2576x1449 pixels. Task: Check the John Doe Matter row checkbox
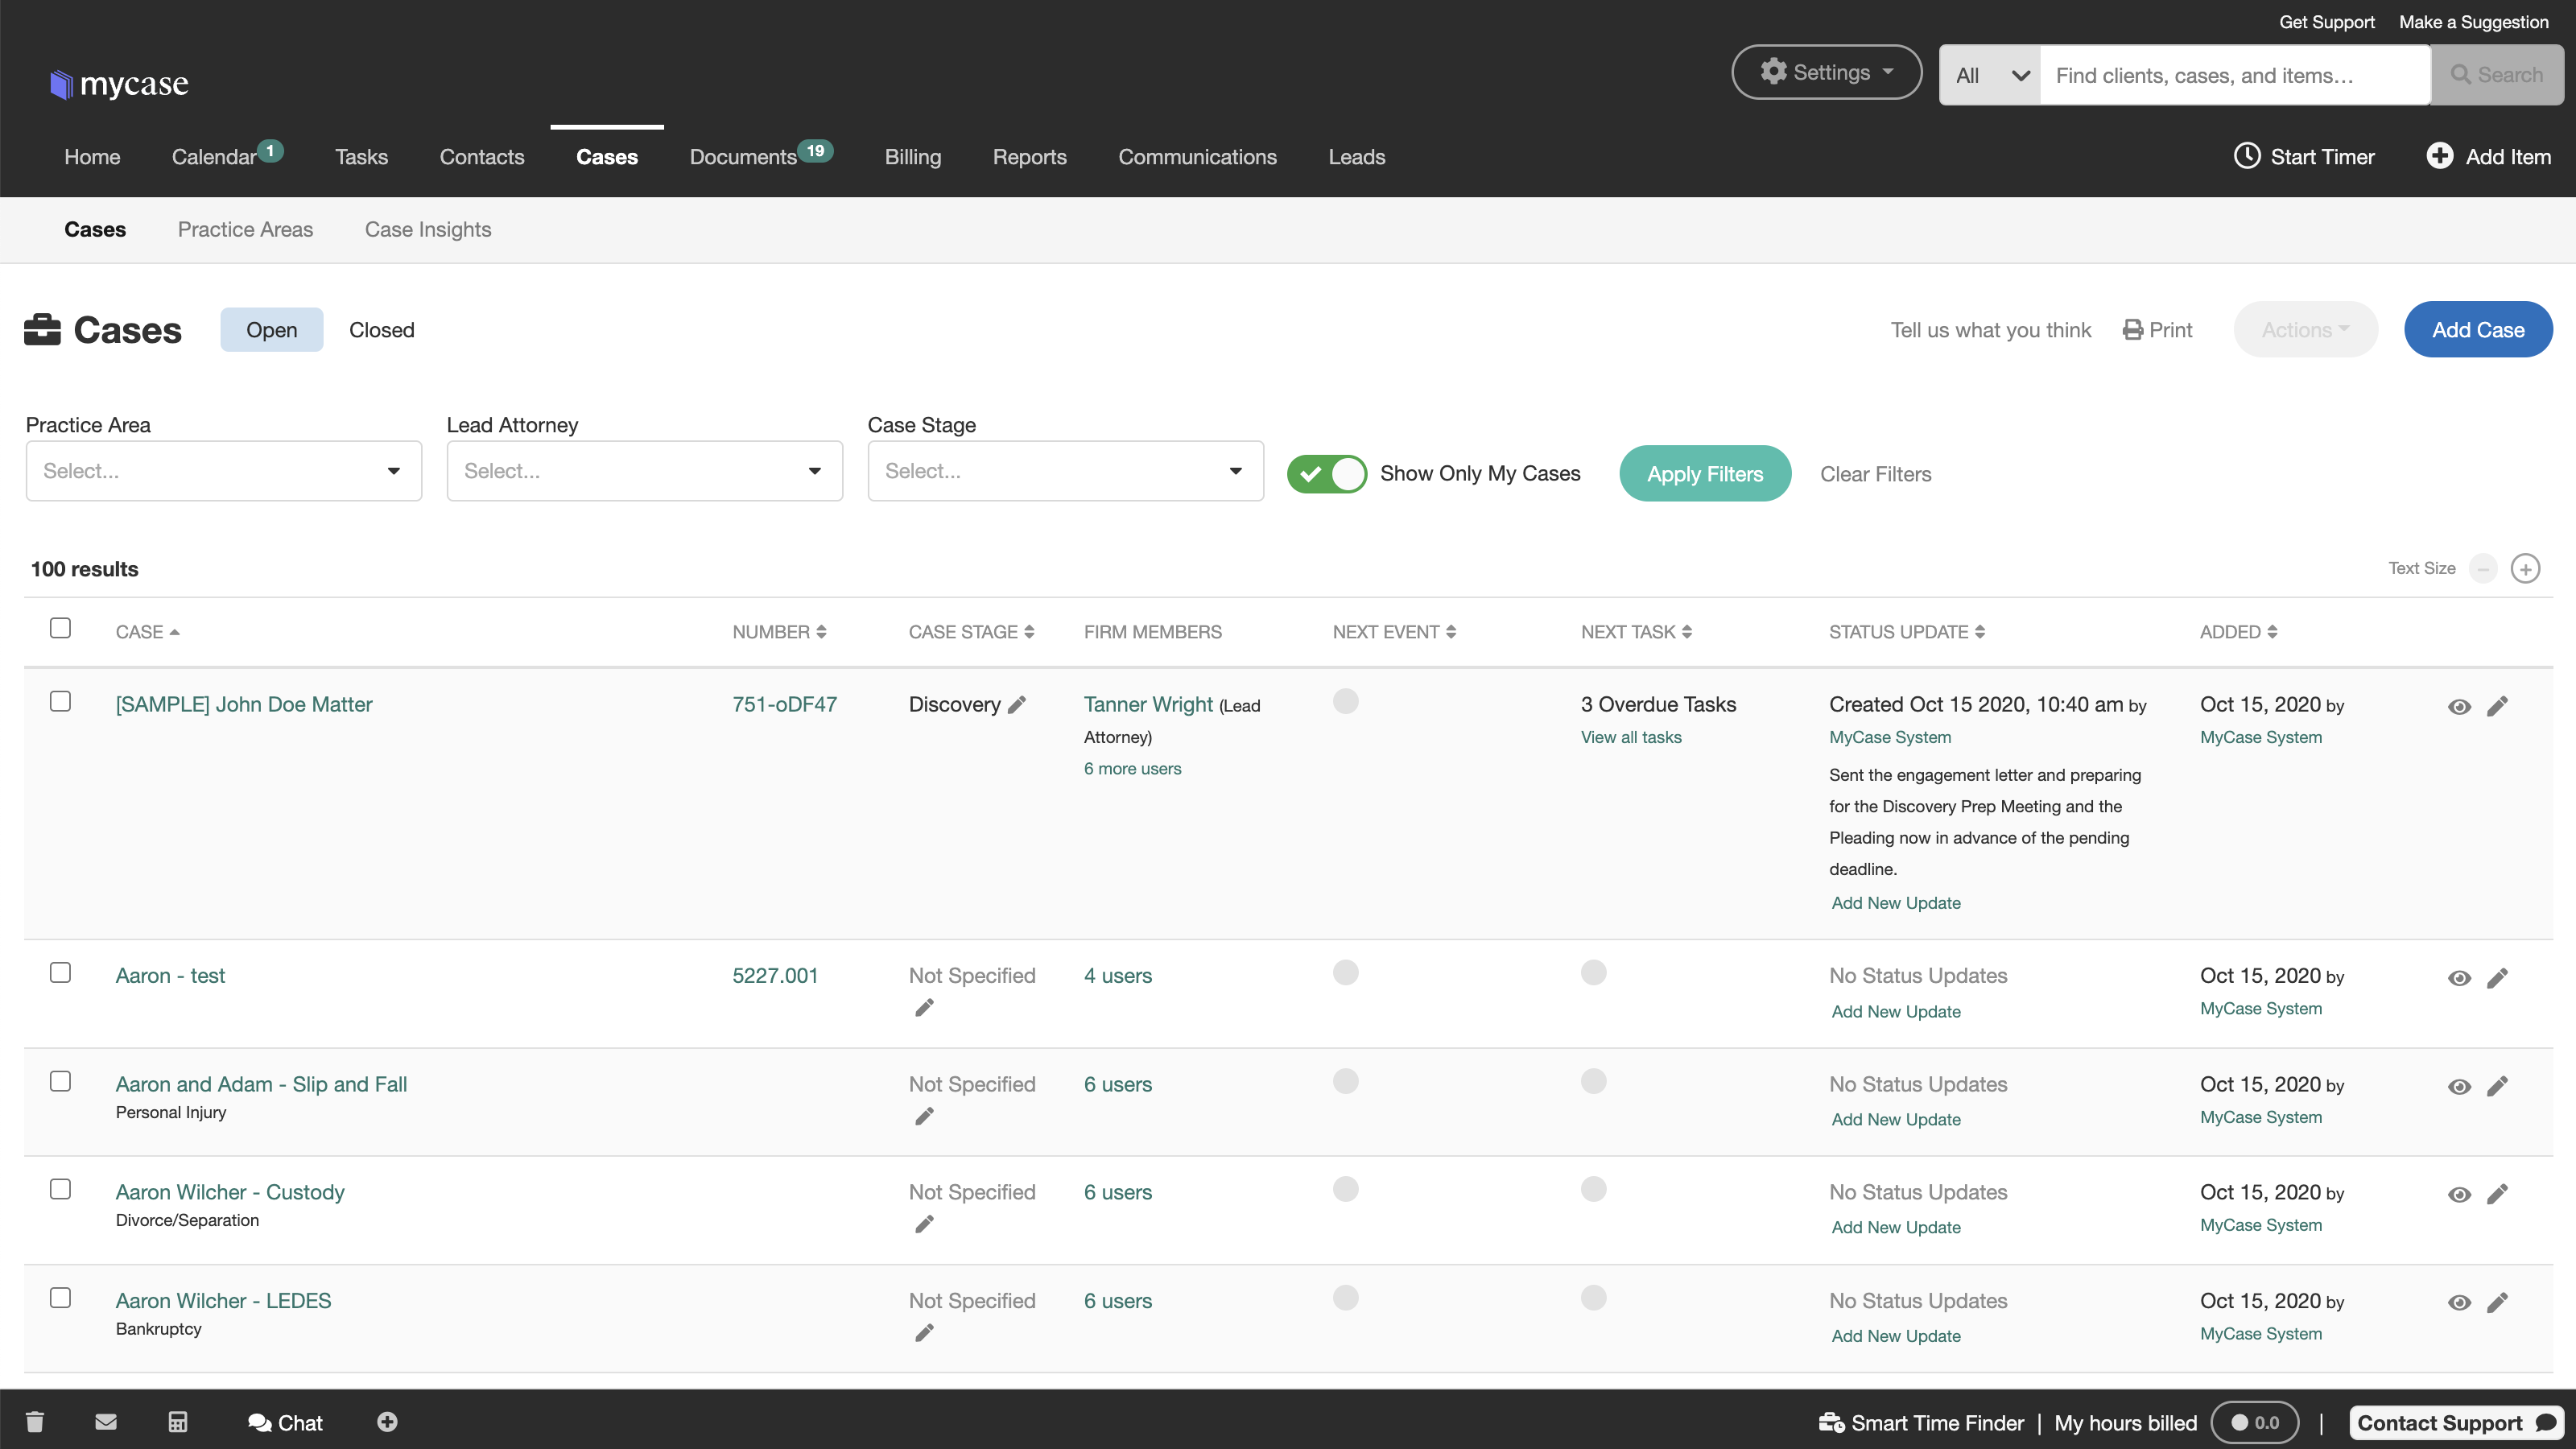pos(61,701)
